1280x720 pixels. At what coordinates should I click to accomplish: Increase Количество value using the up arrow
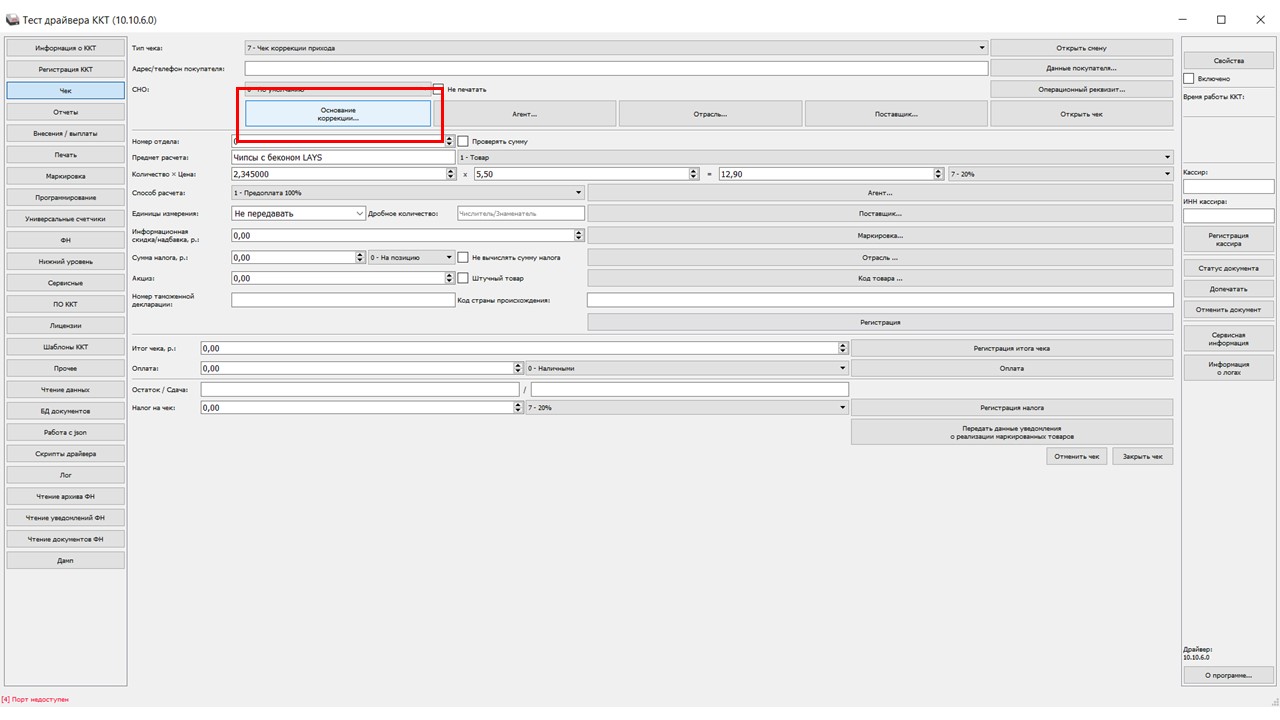coord(450,171)
